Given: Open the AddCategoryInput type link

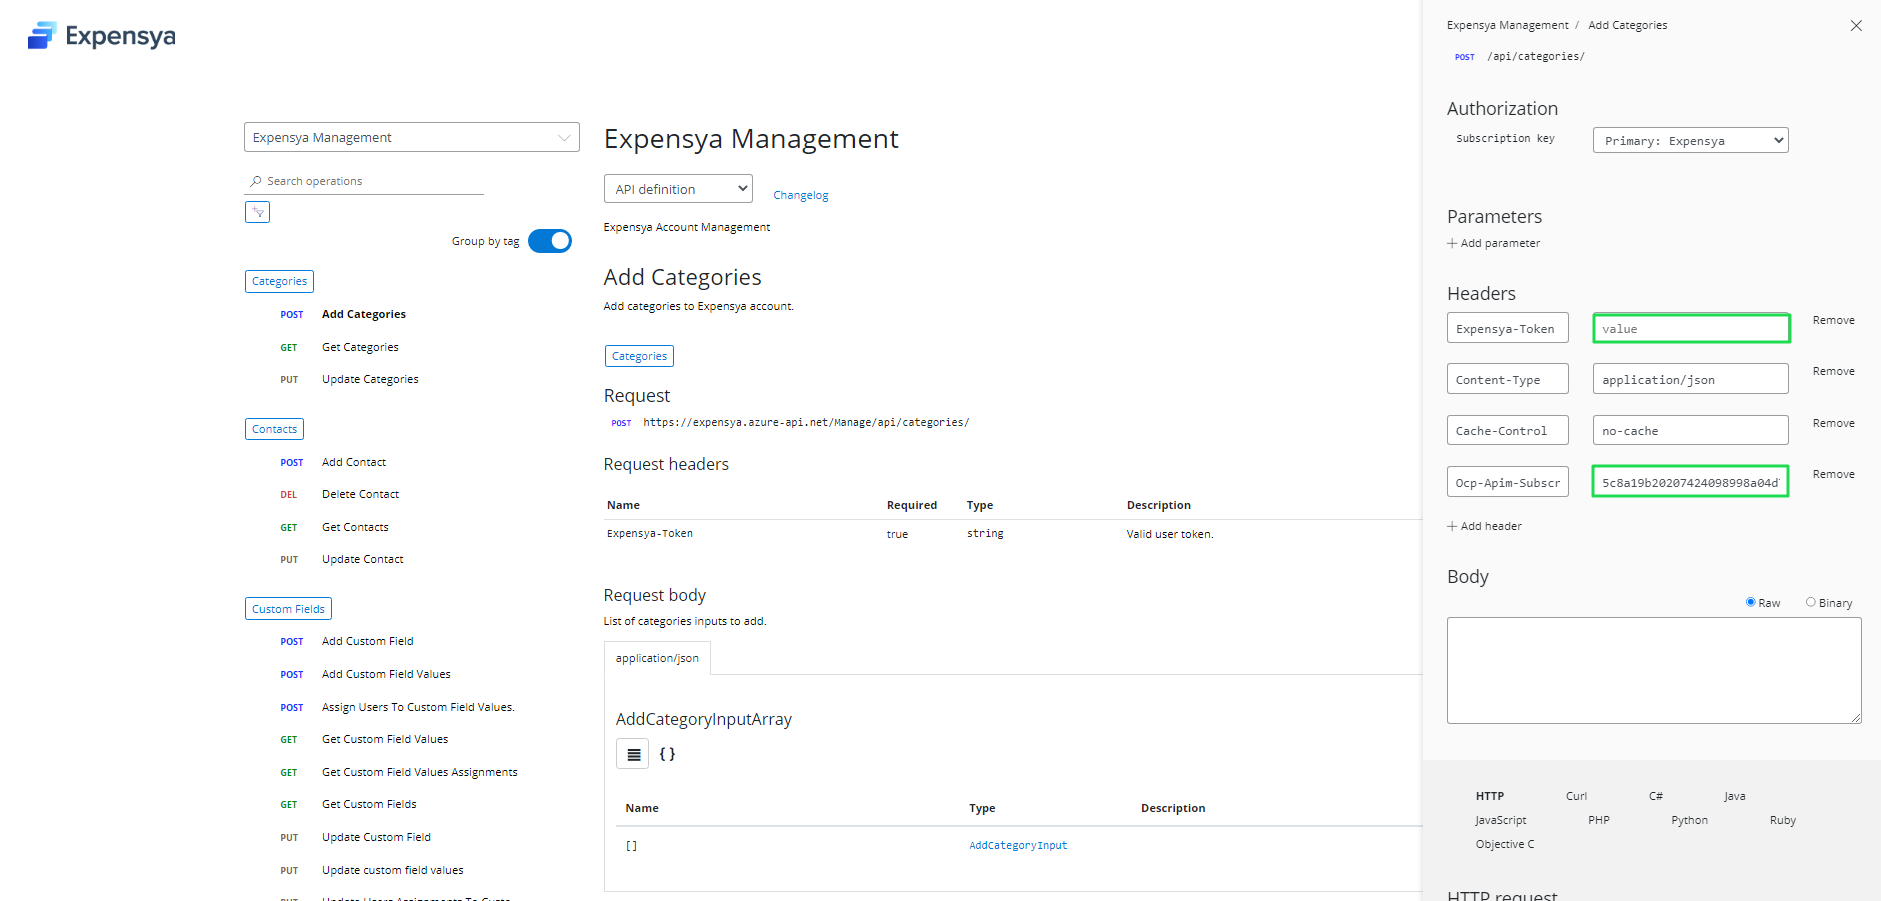Looking at the screenshot, I should click(1018, 845).
